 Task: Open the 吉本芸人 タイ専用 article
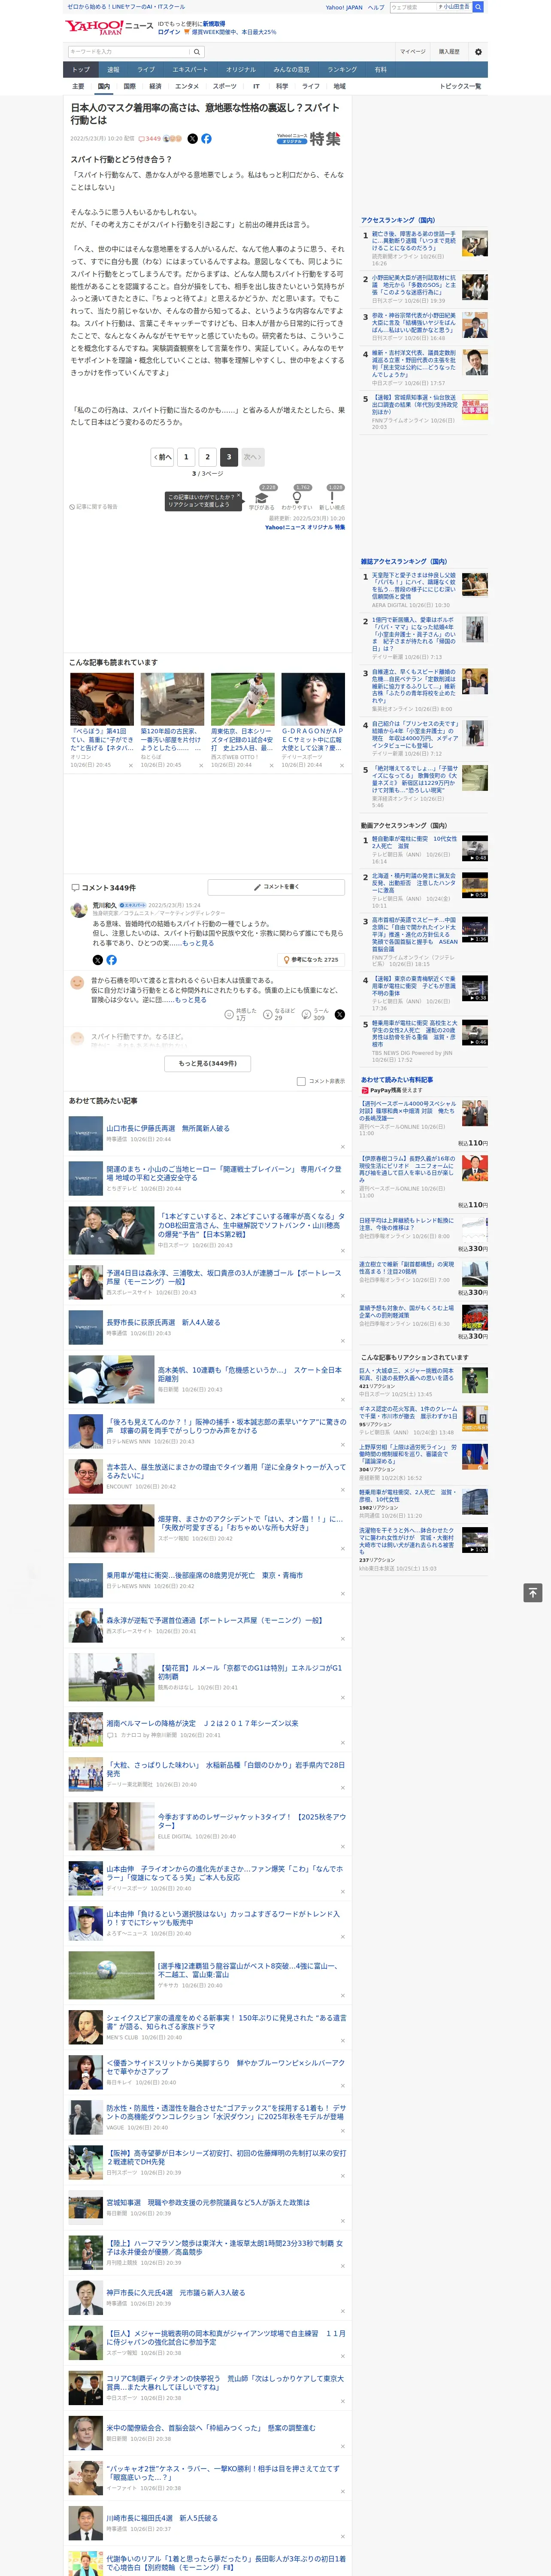pos(226,1471)
